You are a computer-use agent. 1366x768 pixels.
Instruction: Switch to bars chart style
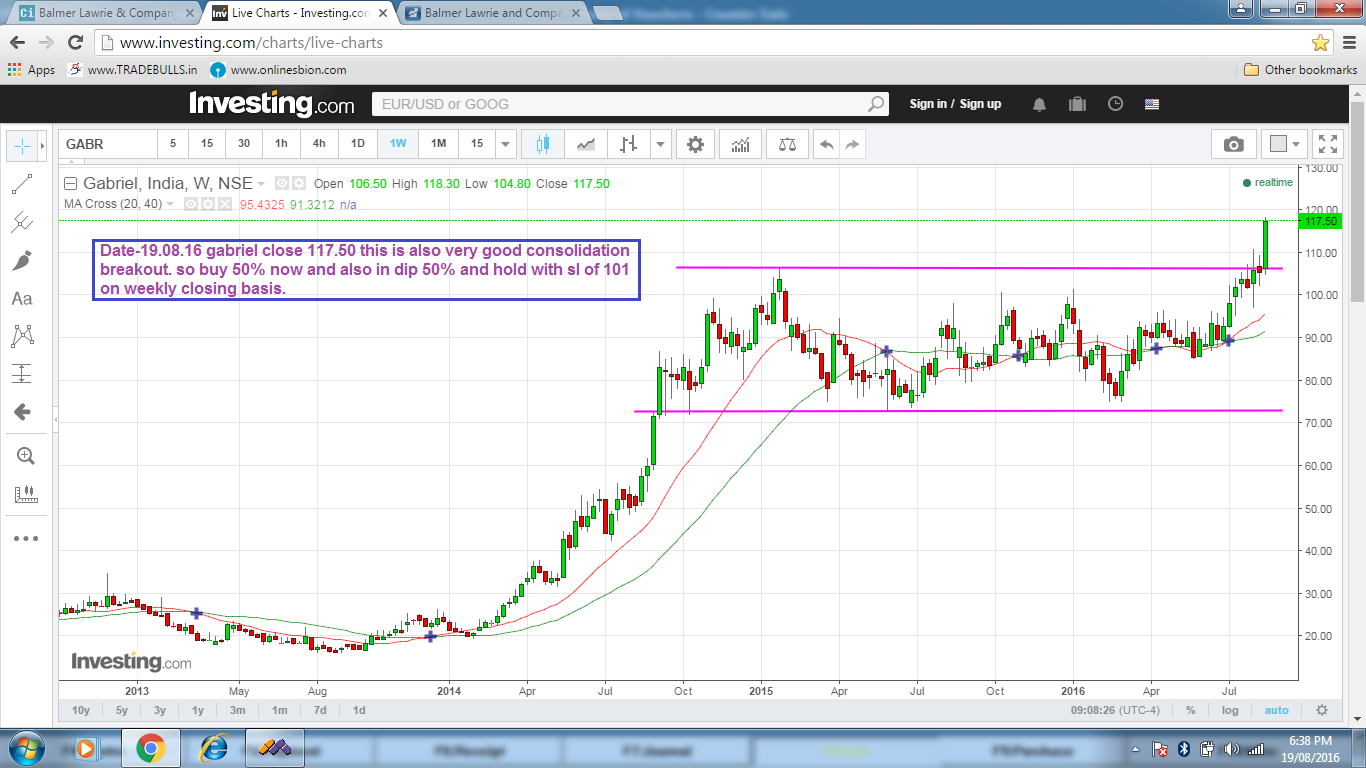point(628,144)
